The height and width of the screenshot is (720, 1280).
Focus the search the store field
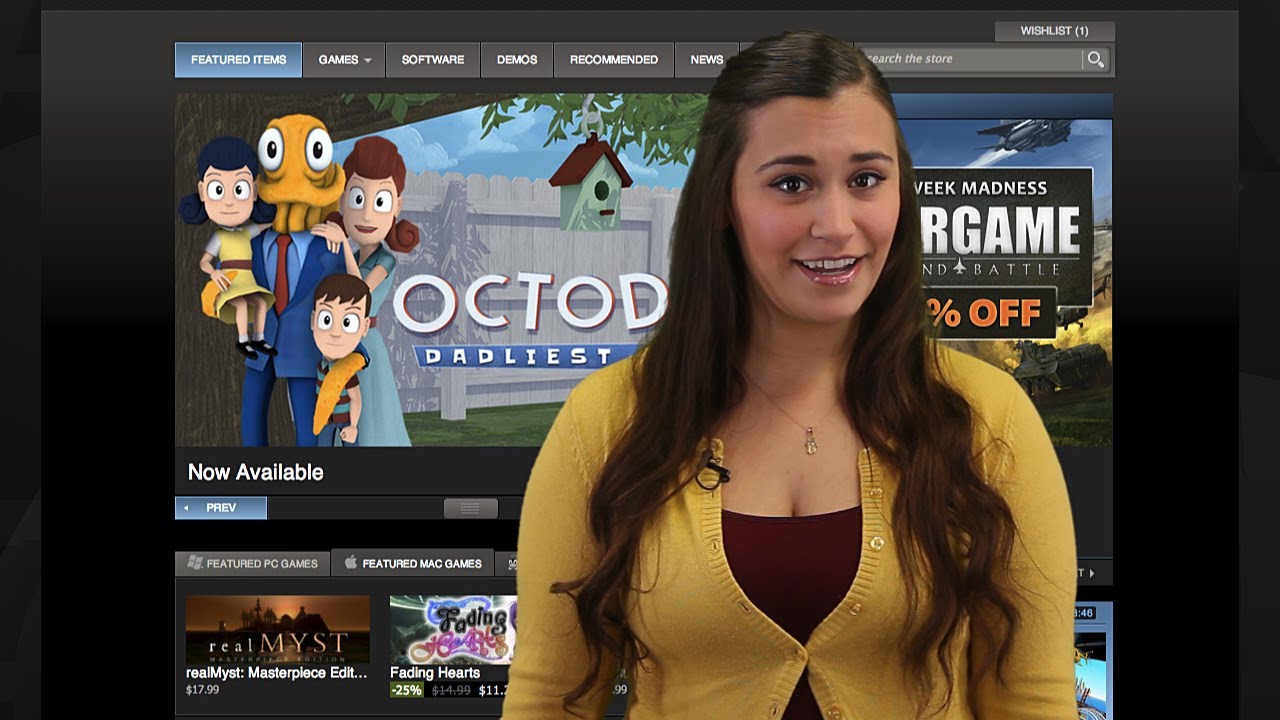(x=970, y=59)
